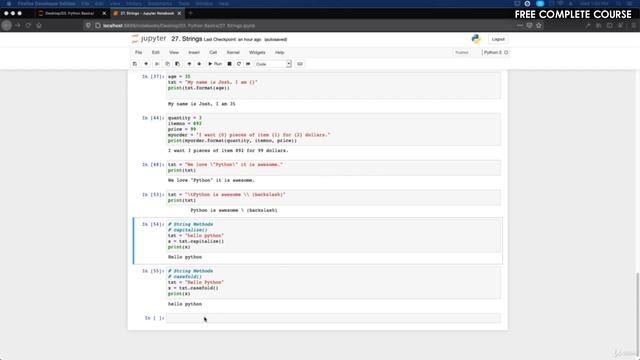Click the empty input cell at bottom
Viewport: 640px width, 360px height.
[333, 318]
